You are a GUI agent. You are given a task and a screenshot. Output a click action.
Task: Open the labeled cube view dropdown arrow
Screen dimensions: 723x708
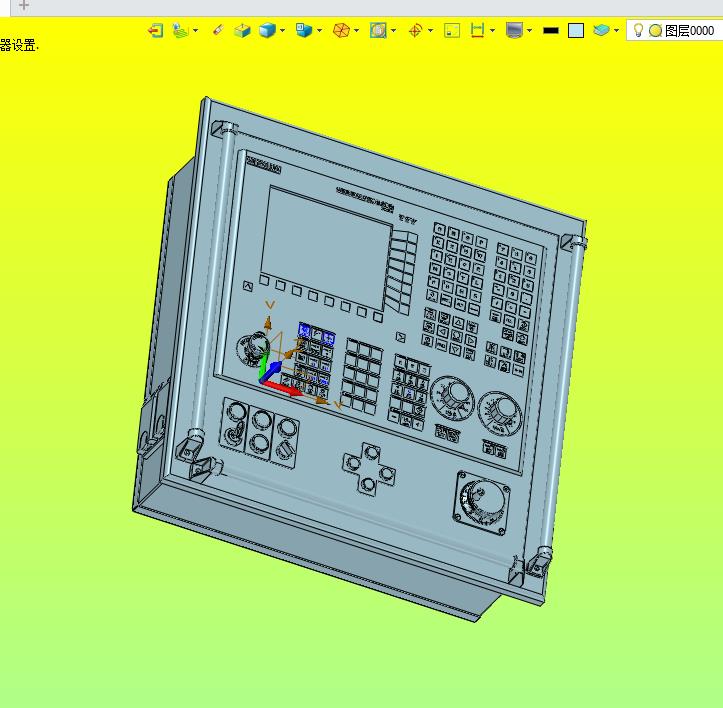319,31
